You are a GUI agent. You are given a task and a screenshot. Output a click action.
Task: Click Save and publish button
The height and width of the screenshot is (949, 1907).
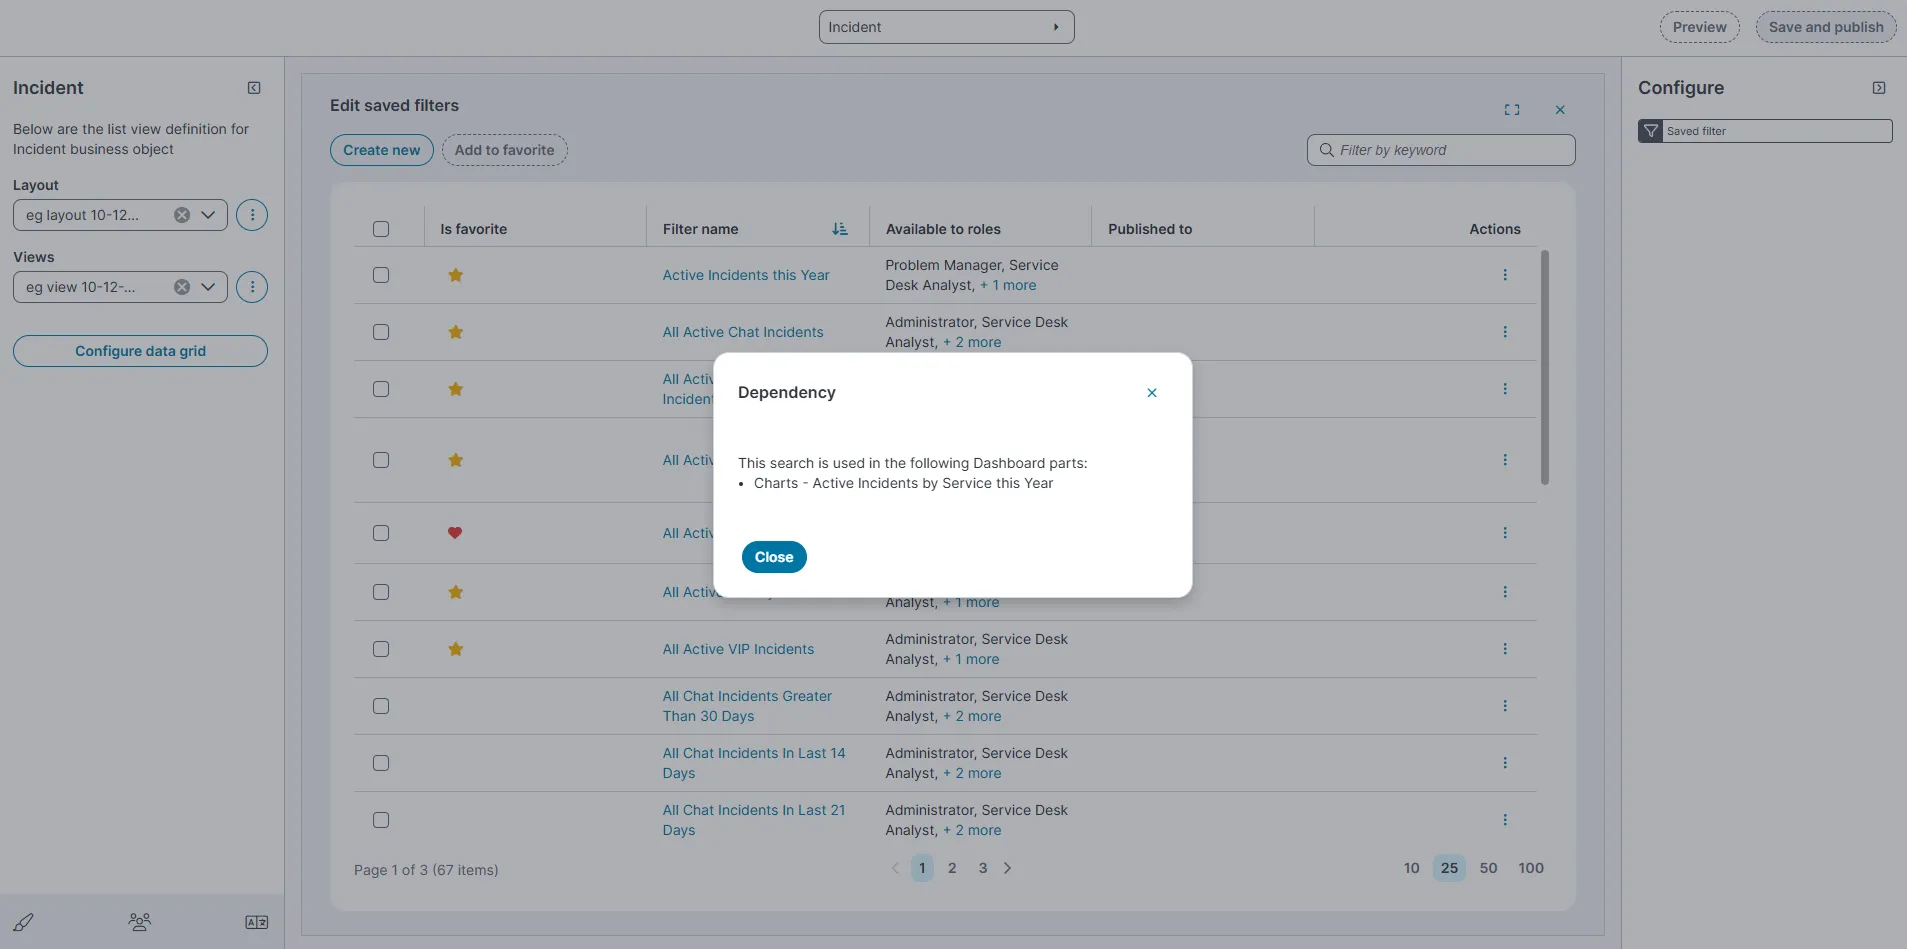[1826, 27]
